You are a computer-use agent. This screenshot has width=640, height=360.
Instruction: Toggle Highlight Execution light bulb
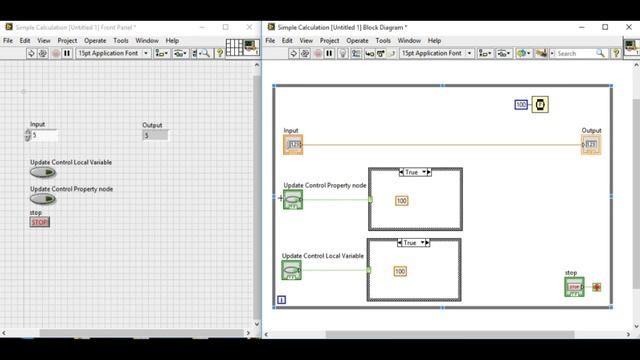tap(342, 53)
